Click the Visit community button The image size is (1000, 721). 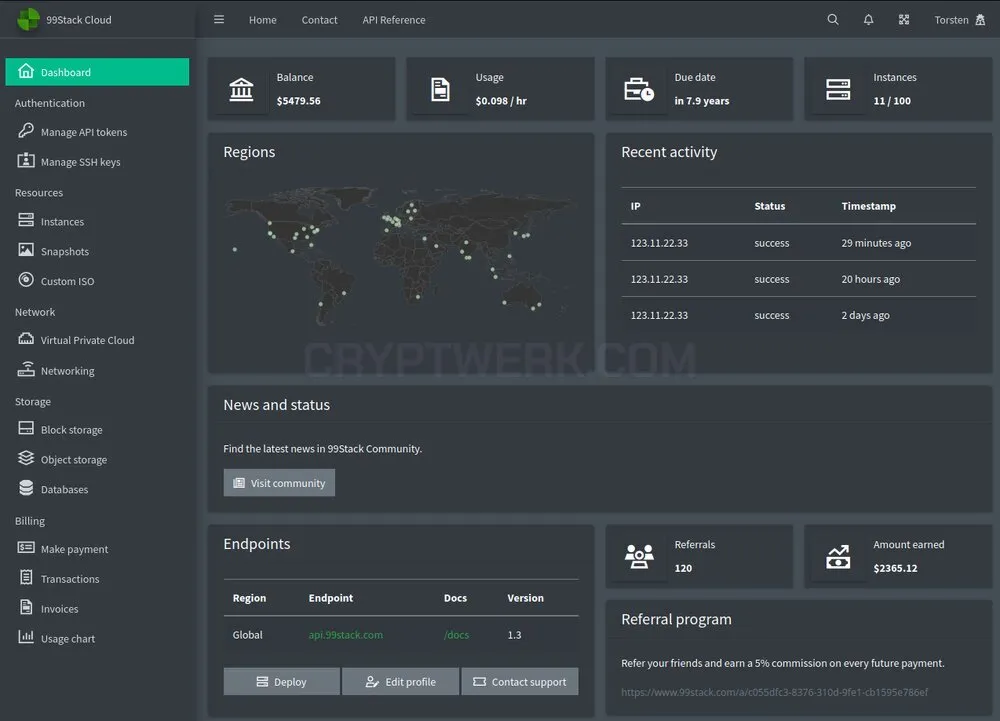click(x=279, y=483)
